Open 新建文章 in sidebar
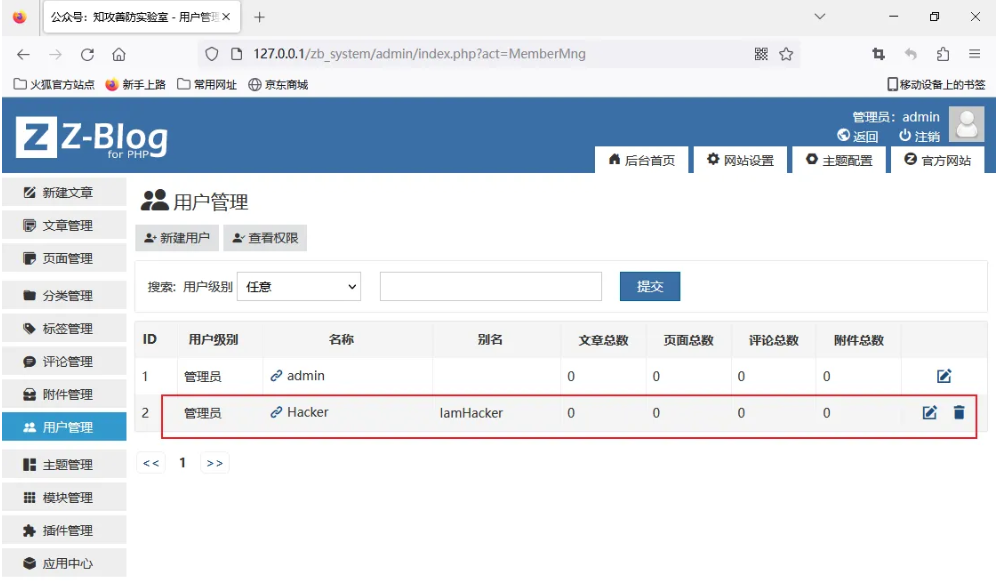 64,192
